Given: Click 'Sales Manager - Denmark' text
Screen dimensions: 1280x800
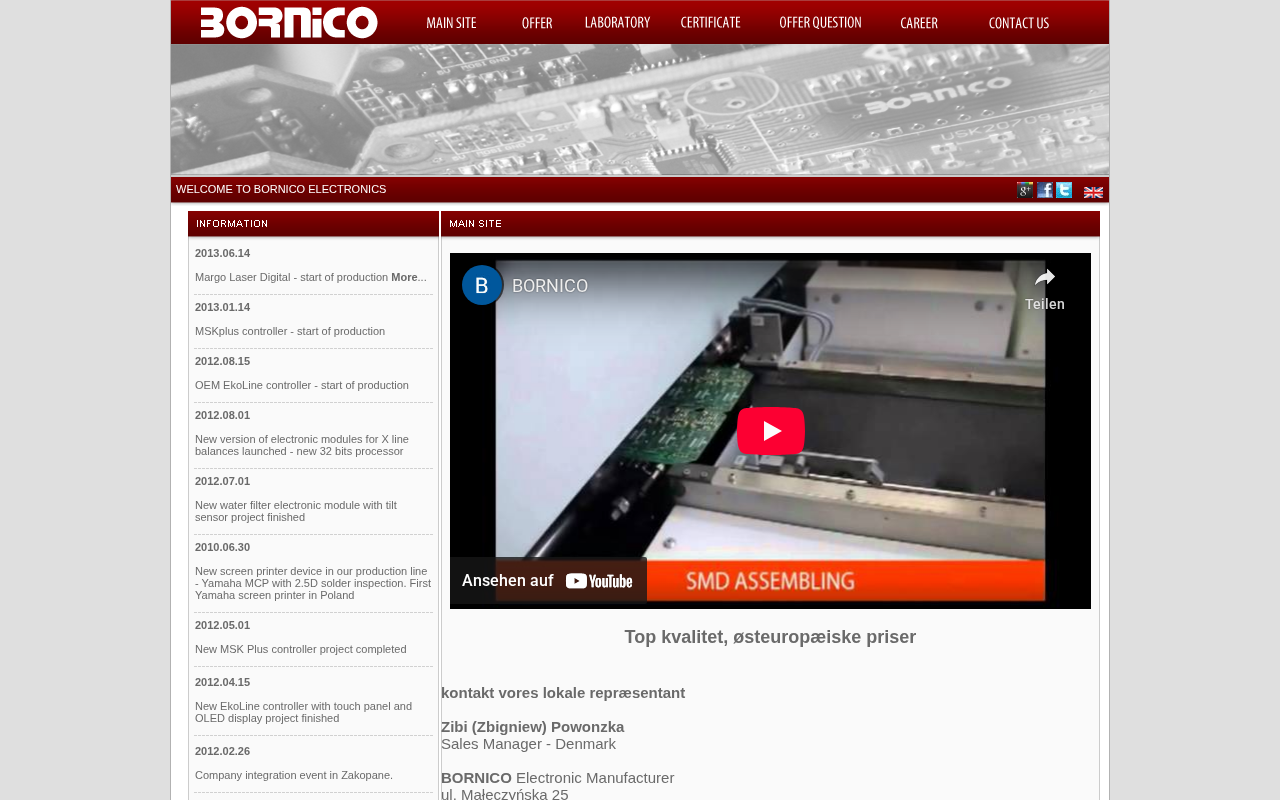Looking at the screenshot, I should [528, 744].
